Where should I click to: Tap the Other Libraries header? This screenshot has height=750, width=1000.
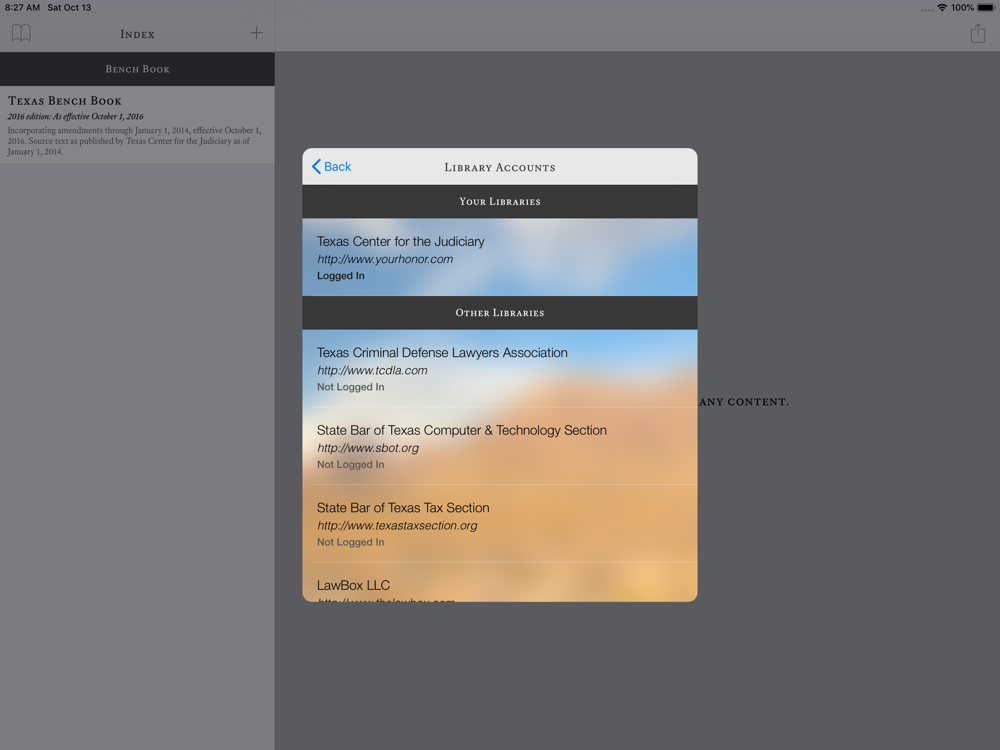499,312
